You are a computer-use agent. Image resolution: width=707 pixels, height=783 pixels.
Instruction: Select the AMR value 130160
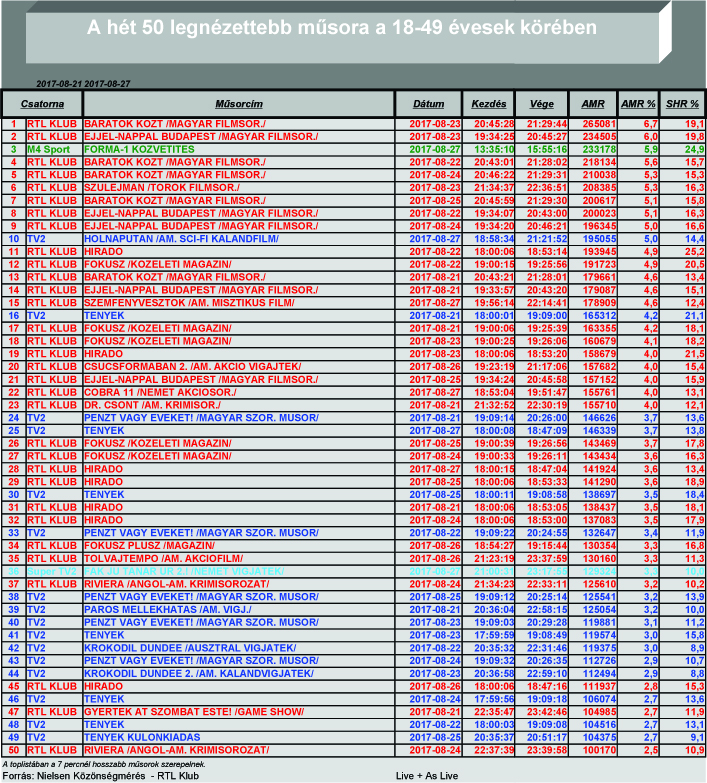pyautogui.click(x=599, y=558)
